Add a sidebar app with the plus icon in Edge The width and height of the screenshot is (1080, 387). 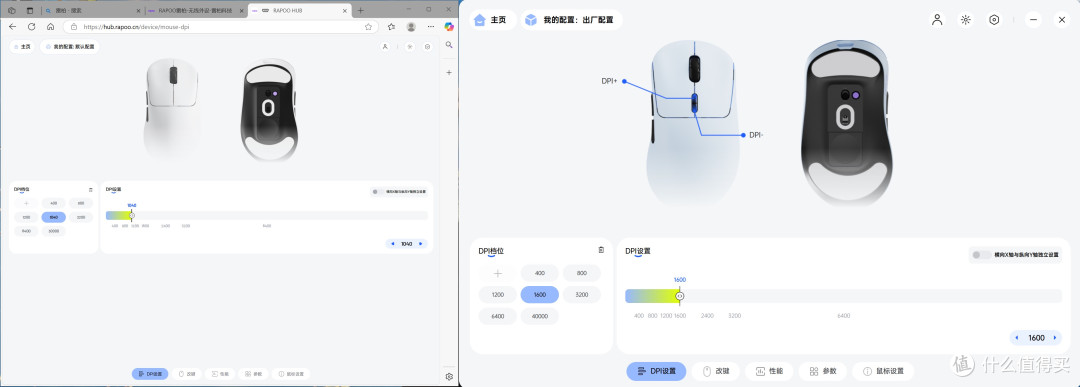[x=449, y=72]
